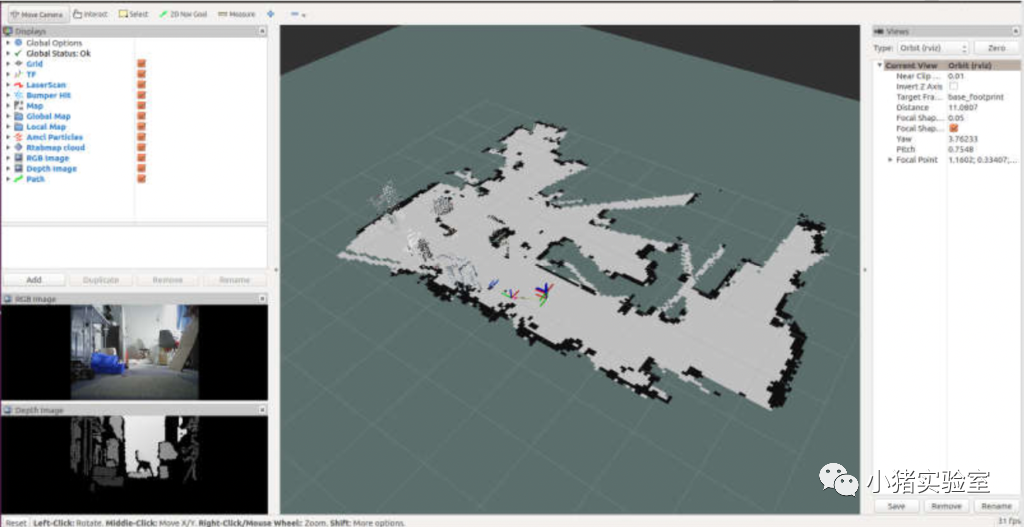Expand the Global Options row
The width and height of the screenshot is (1024, 527).
click(x=8, y=43)
